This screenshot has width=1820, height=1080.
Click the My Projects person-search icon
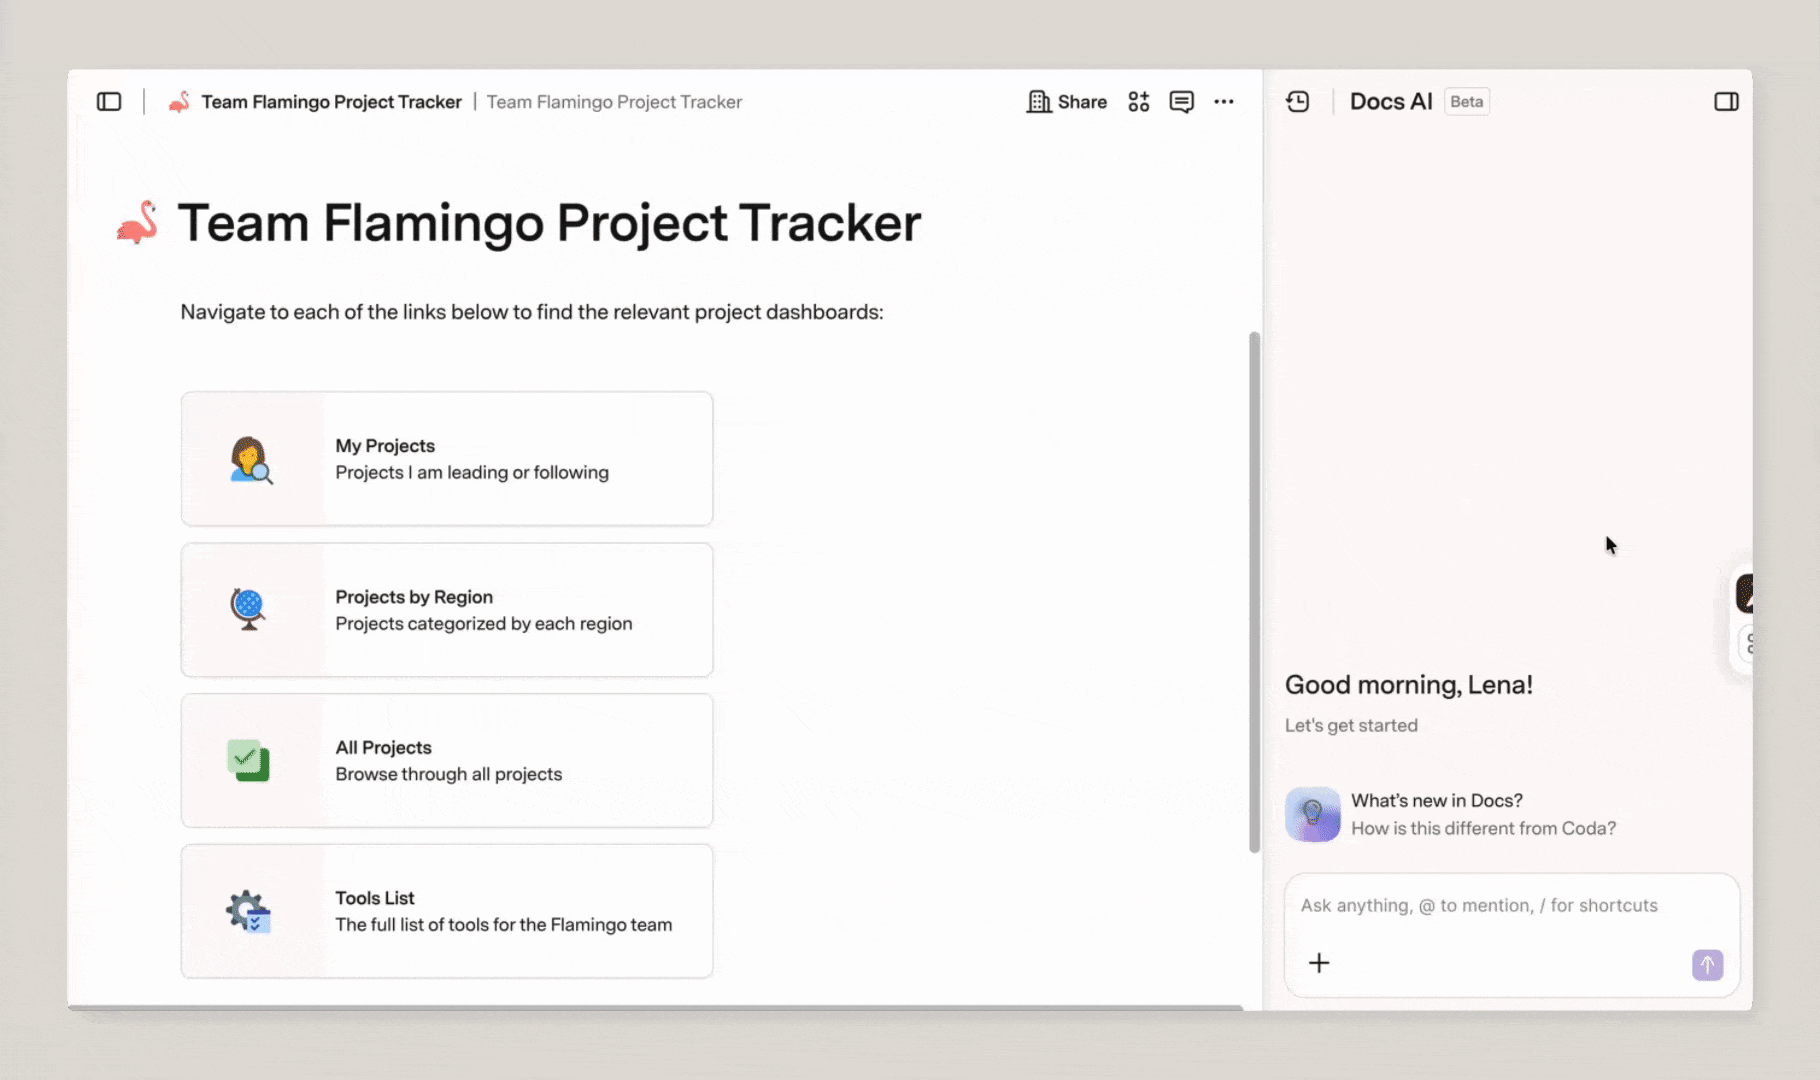251,460
